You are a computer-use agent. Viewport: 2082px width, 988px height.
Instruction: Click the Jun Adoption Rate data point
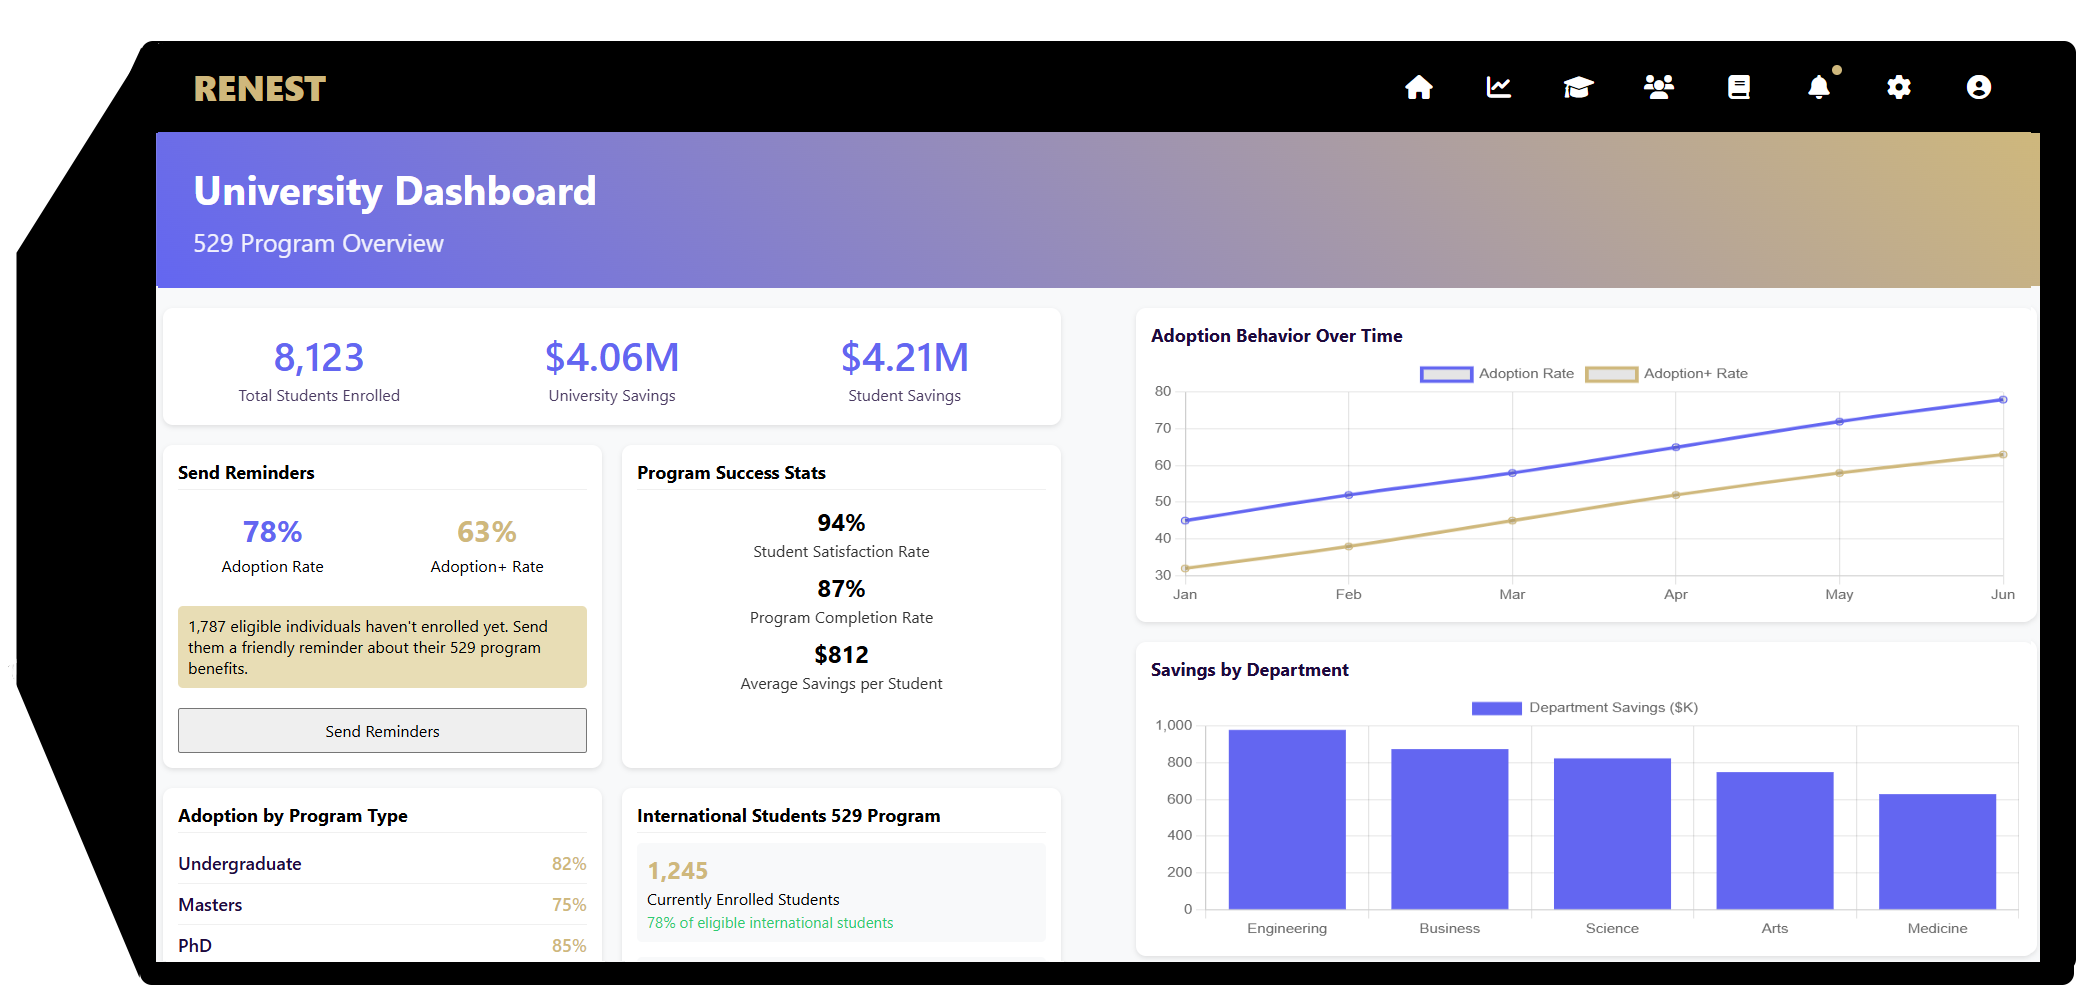(2003, 400)
